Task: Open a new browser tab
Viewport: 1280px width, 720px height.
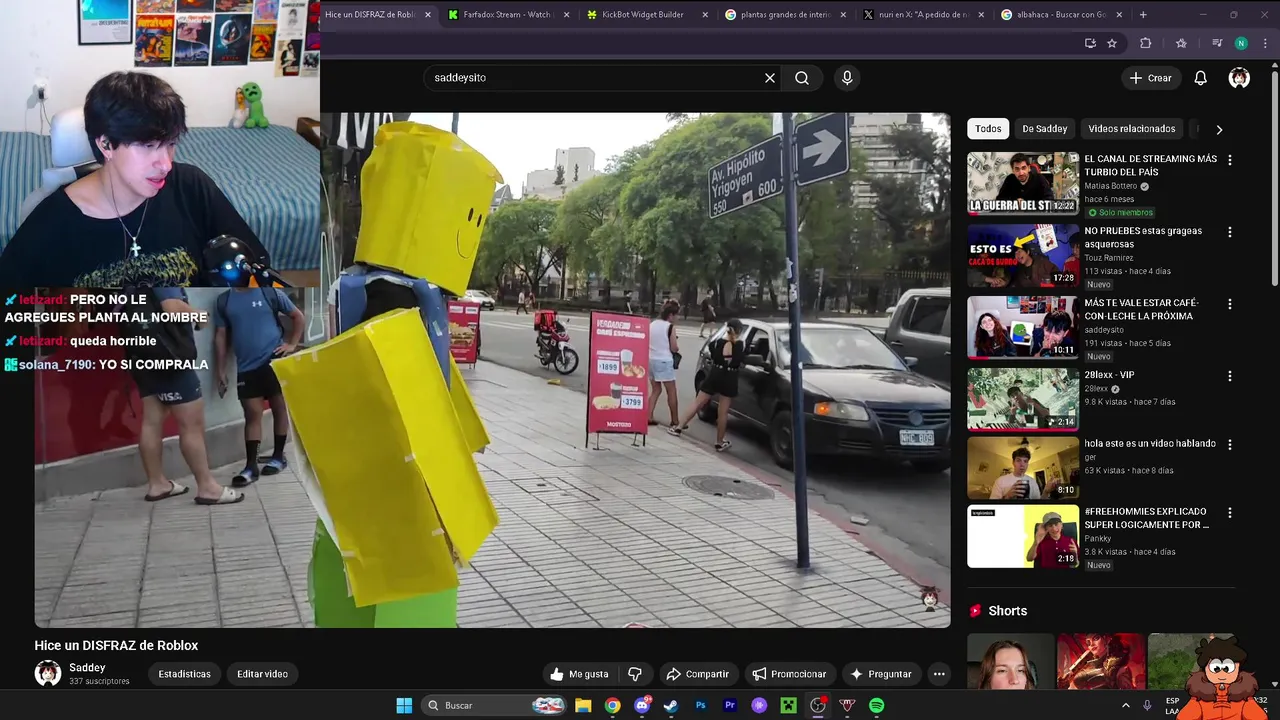Action: click(x=1143, y=15)
